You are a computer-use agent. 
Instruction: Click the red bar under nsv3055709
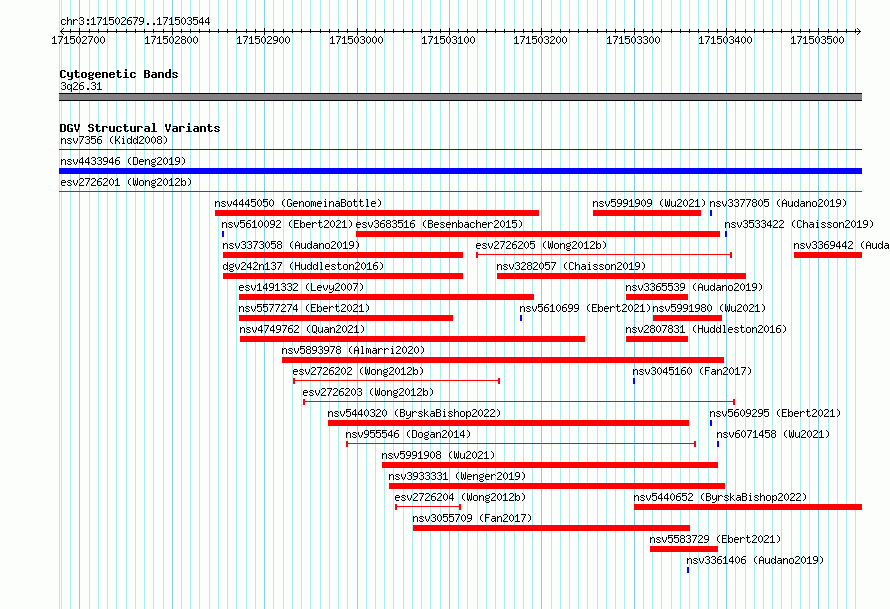tap(551, 528)
